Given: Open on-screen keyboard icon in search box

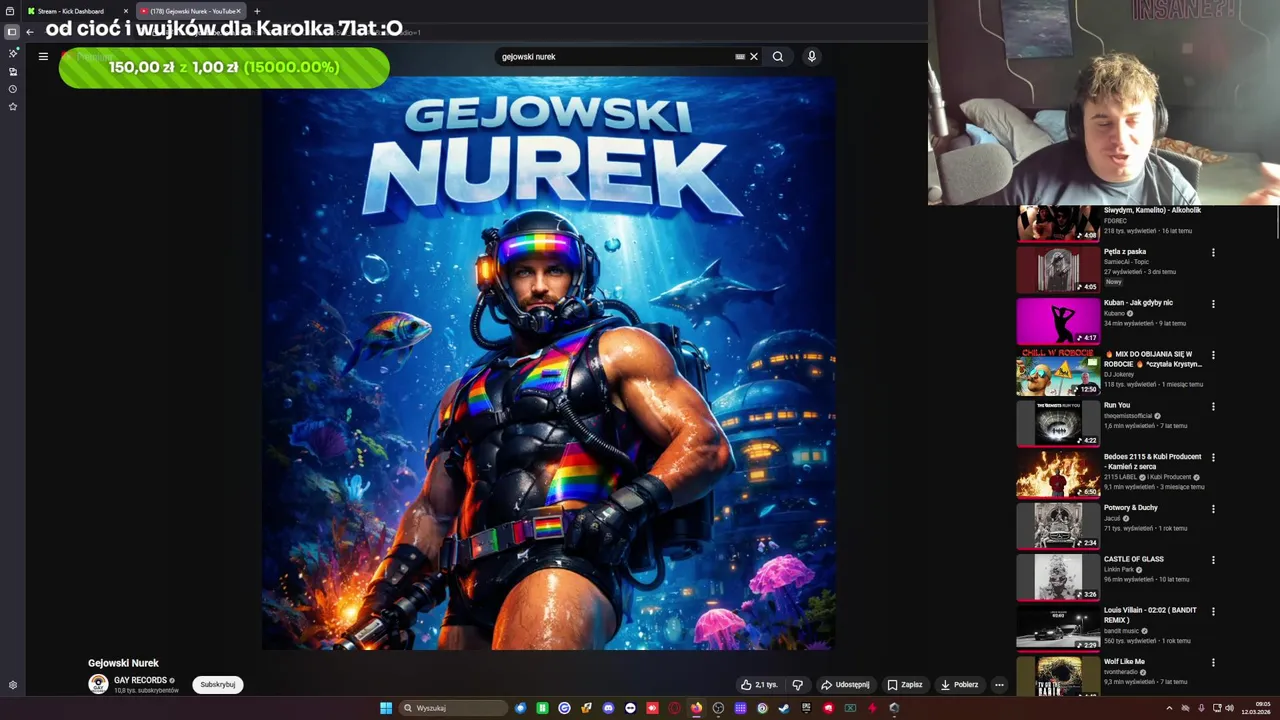Looking at the screenshot, I should coord(740,57).
